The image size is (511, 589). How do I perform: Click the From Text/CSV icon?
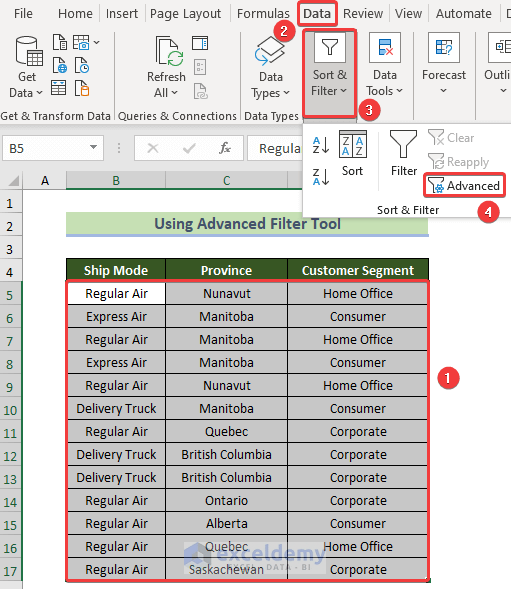click(59, 42)
